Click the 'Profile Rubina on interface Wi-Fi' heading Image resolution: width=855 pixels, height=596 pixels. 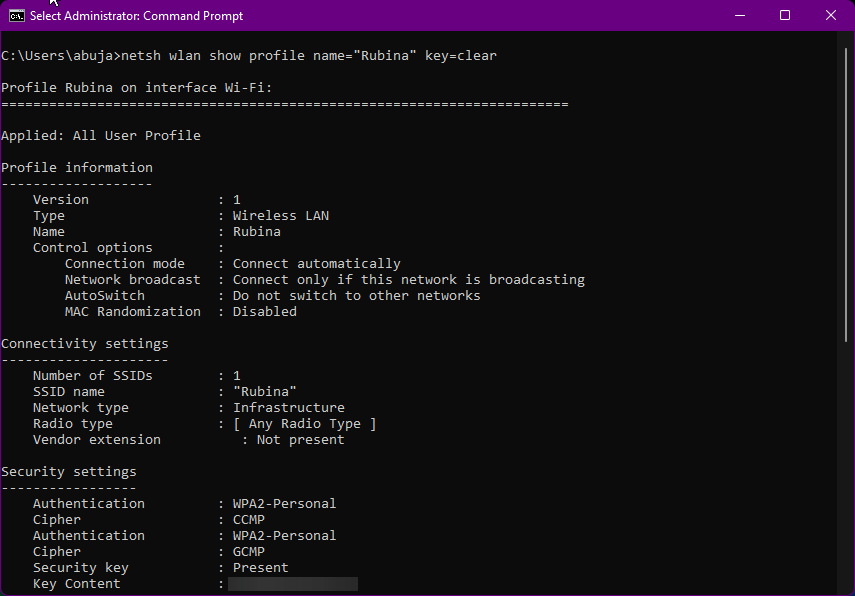click(x=137, y=88)
